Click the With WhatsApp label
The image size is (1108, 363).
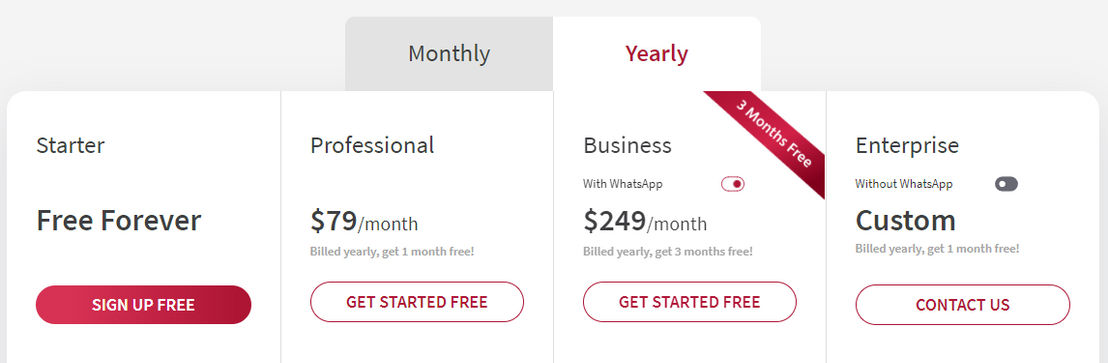623,184
